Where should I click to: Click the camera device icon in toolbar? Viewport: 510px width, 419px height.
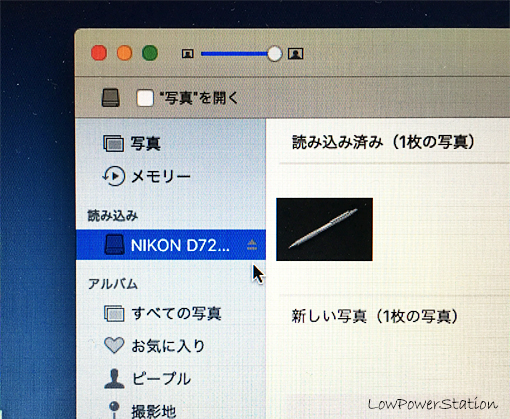[x=111, y=98]
